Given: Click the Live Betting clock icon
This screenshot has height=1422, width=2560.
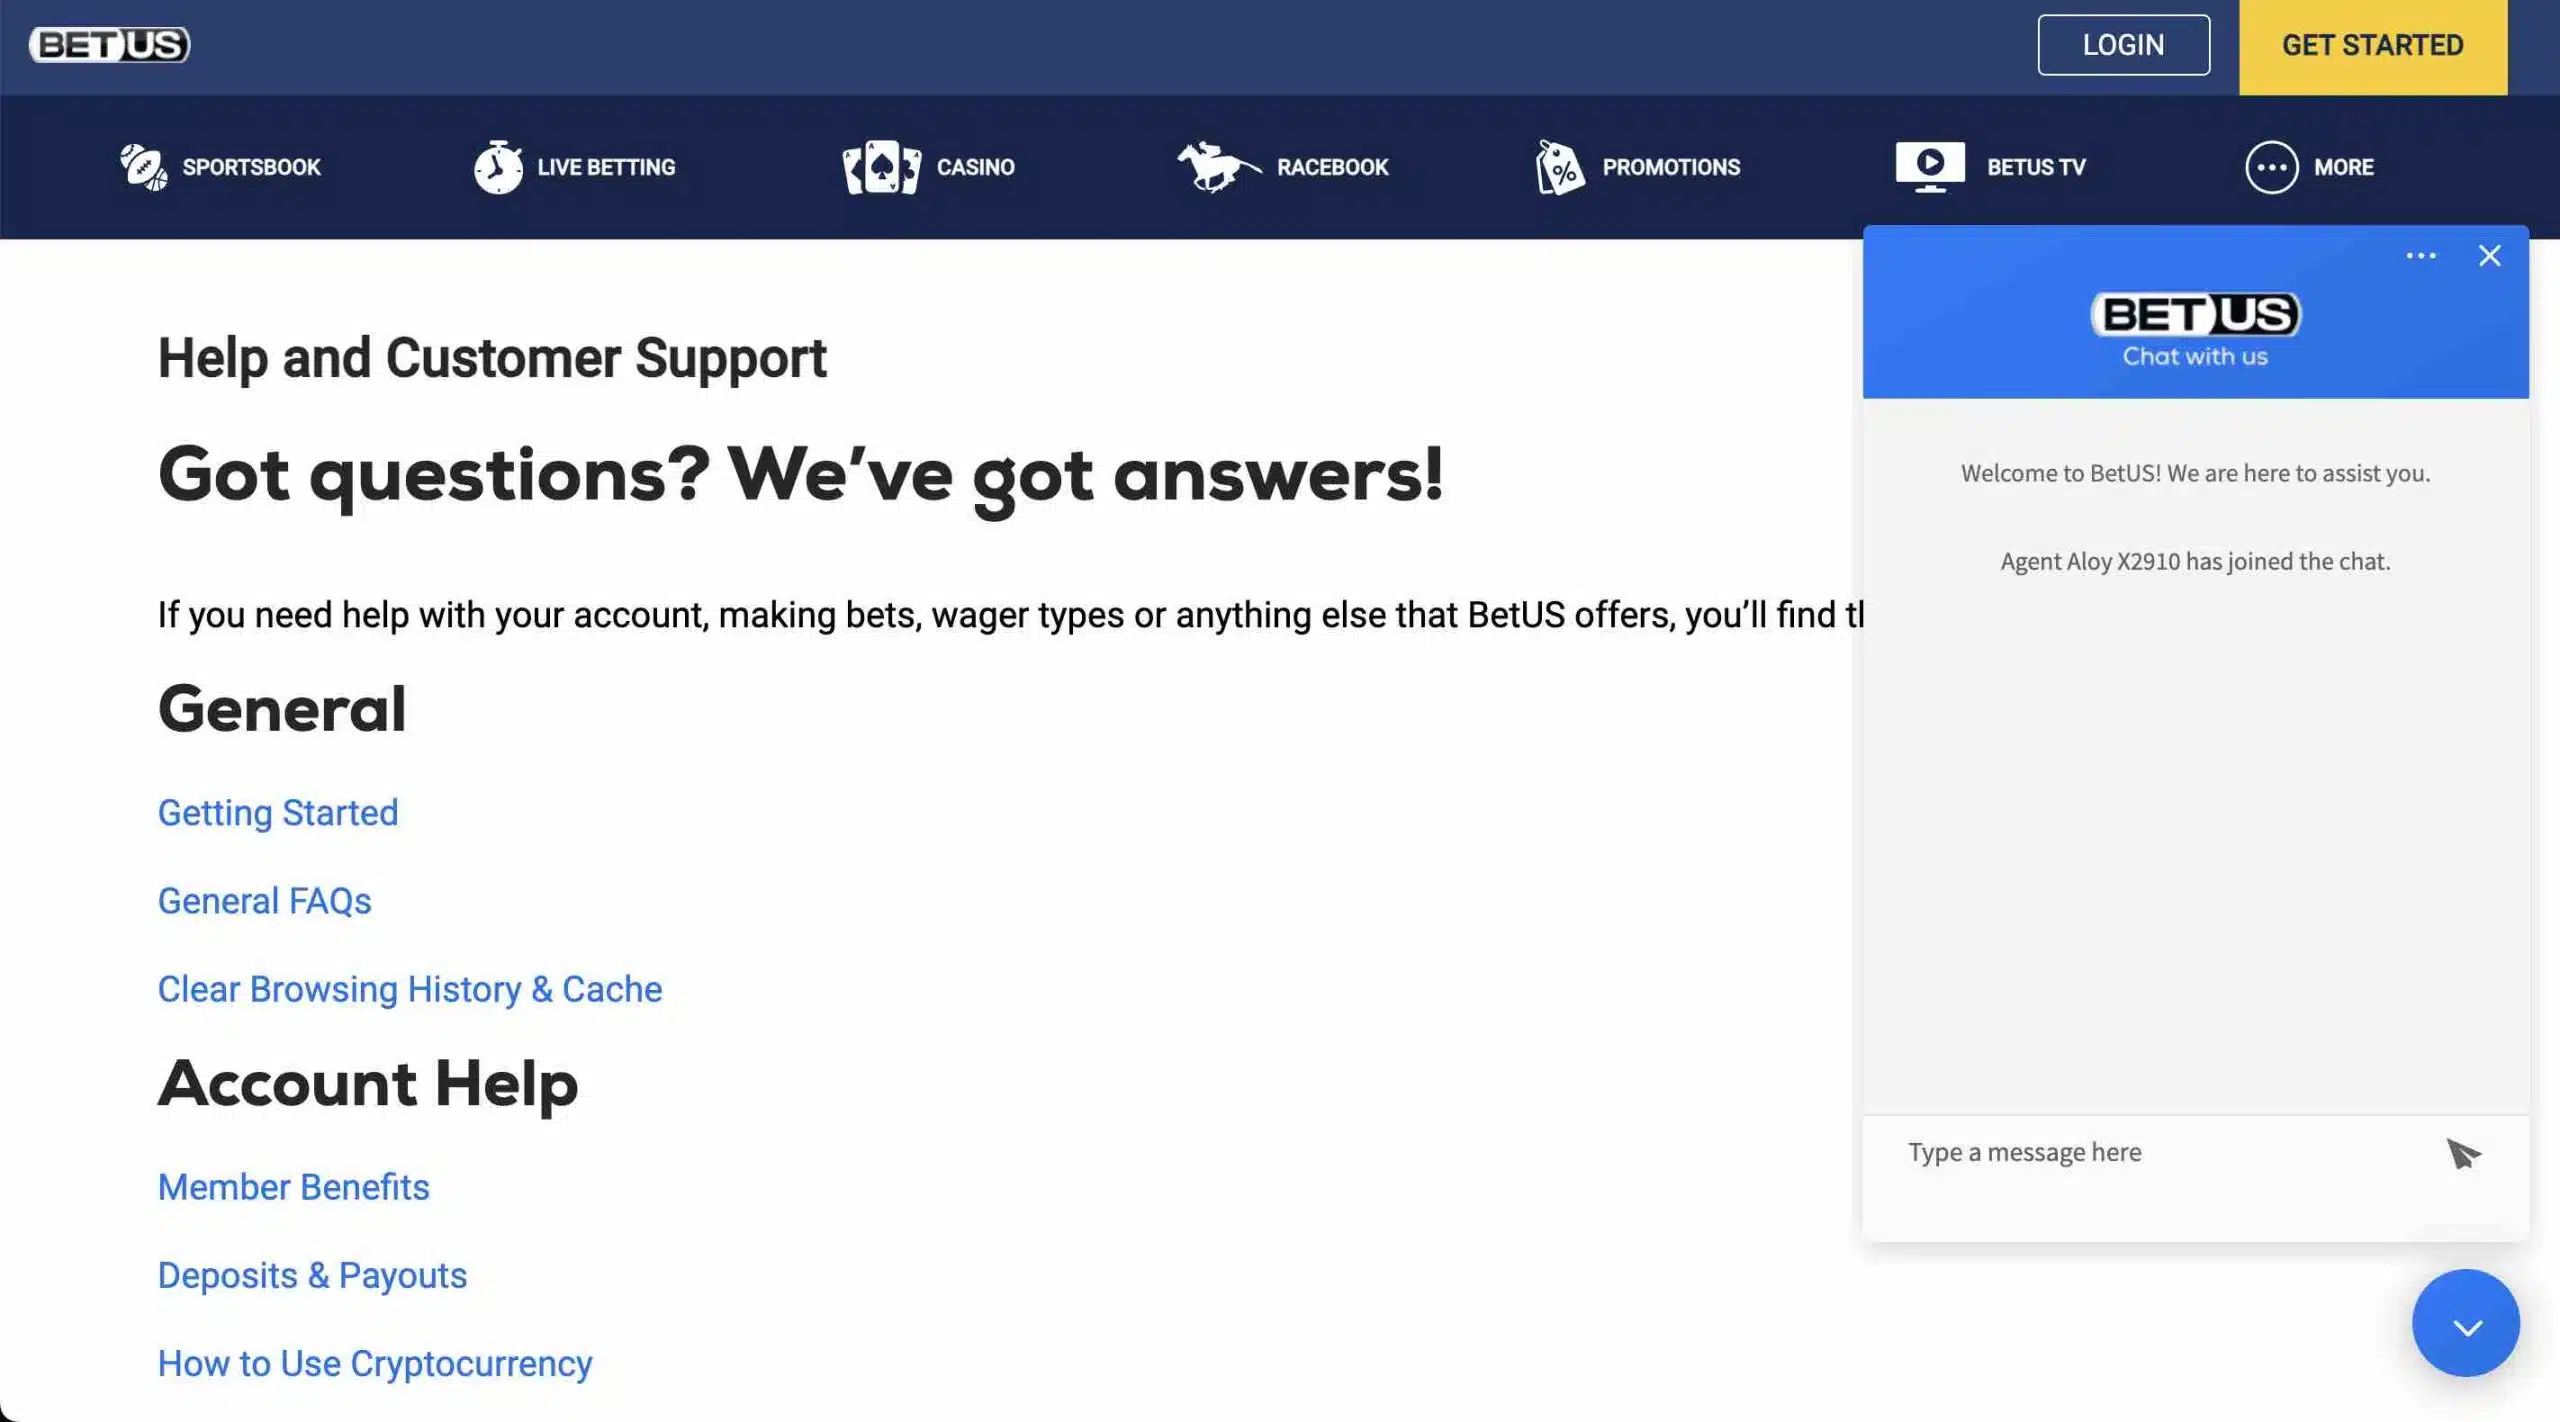Looking at the screenshot, I should click(497, 166).
